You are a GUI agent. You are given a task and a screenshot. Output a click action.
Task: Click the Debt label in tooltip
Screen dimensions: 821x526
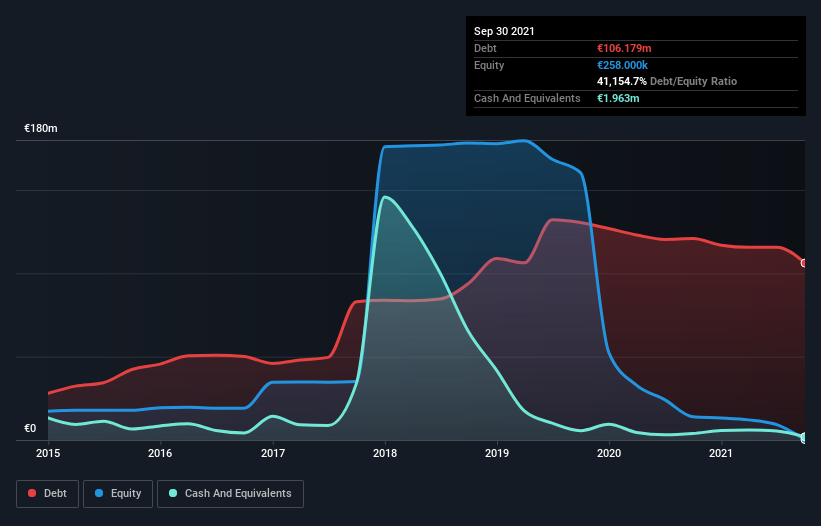pyautogui.click(x=485, y=48)
